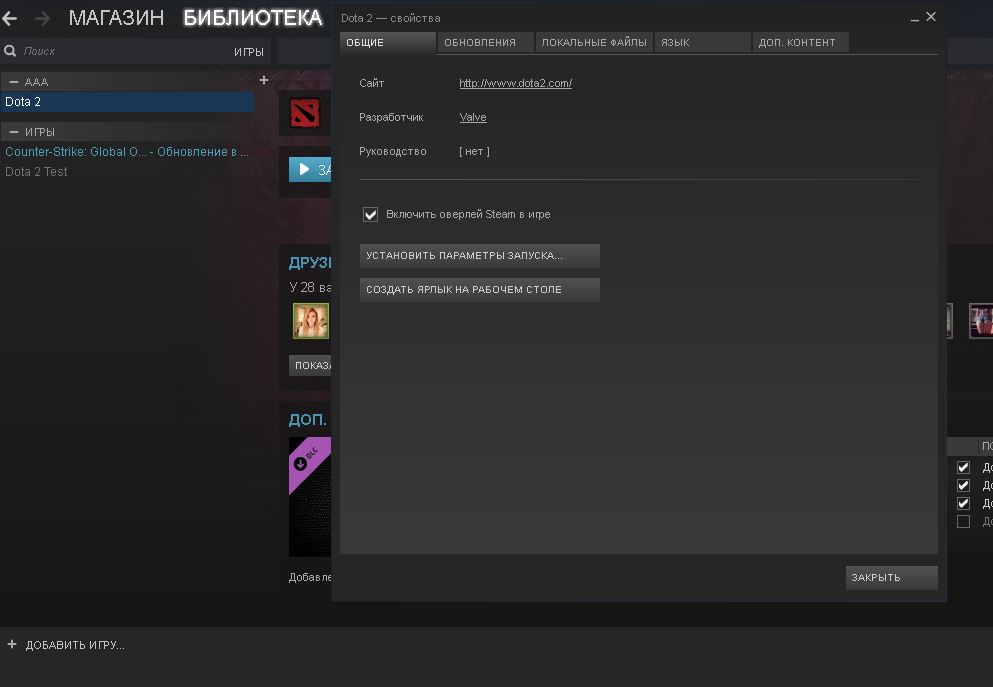Enable the unchecked fourth DLC checkbox
This screenshot has width=993, height=687.
tap(963, 522)
